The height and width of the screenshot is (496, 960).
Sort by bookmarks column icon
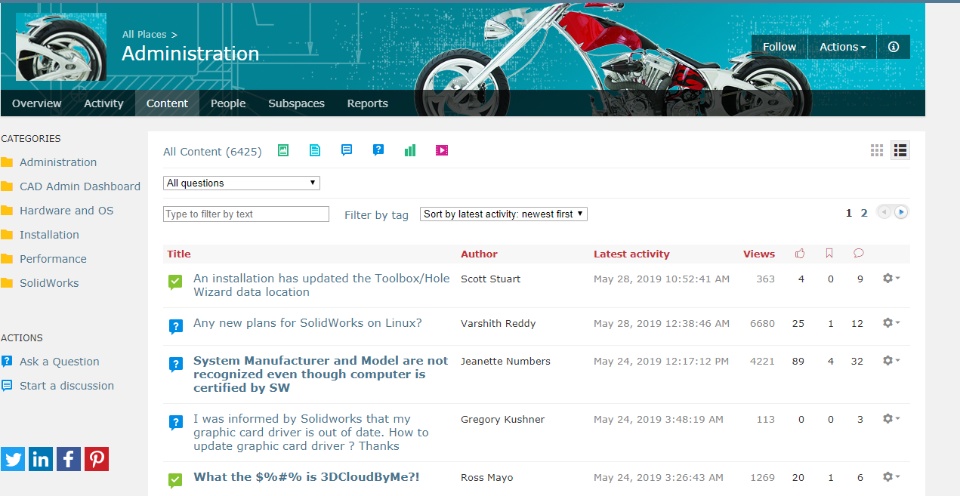coord(830,253)
